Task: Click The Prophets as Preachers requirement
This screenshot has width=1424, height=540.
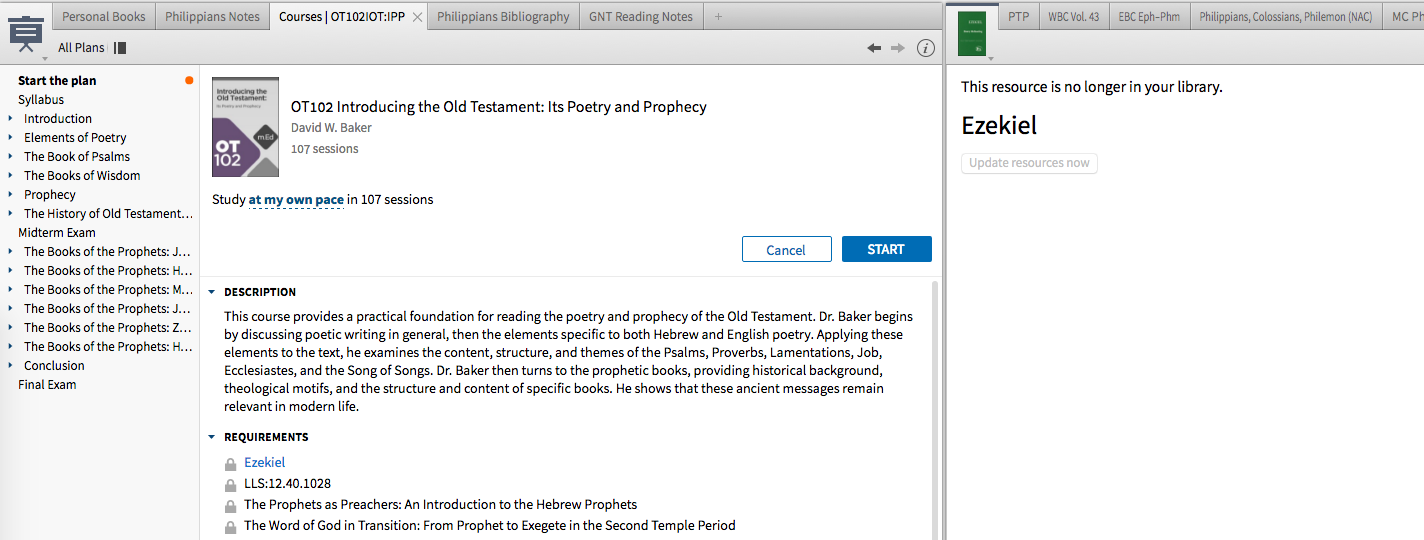Action: (x=440, y=505)
